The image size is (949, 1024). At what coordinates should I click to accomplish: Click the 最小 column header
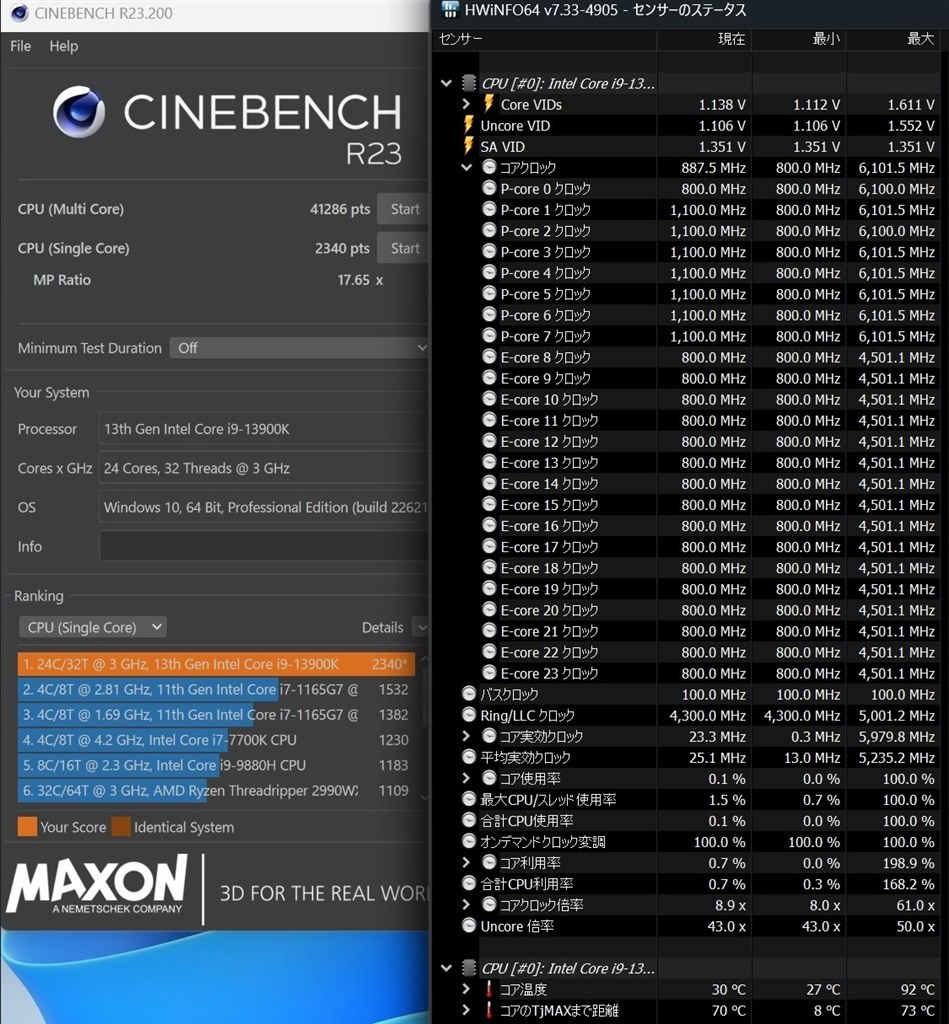pyautogui.click(x=799, y=39)
